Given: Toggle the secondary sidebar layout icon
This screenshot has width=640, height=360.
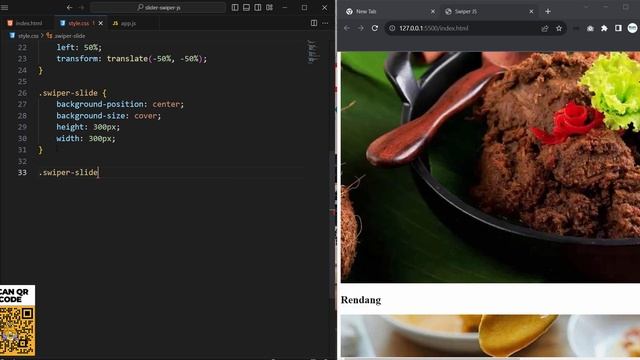Looking at the screenshot, I should 258,7.
